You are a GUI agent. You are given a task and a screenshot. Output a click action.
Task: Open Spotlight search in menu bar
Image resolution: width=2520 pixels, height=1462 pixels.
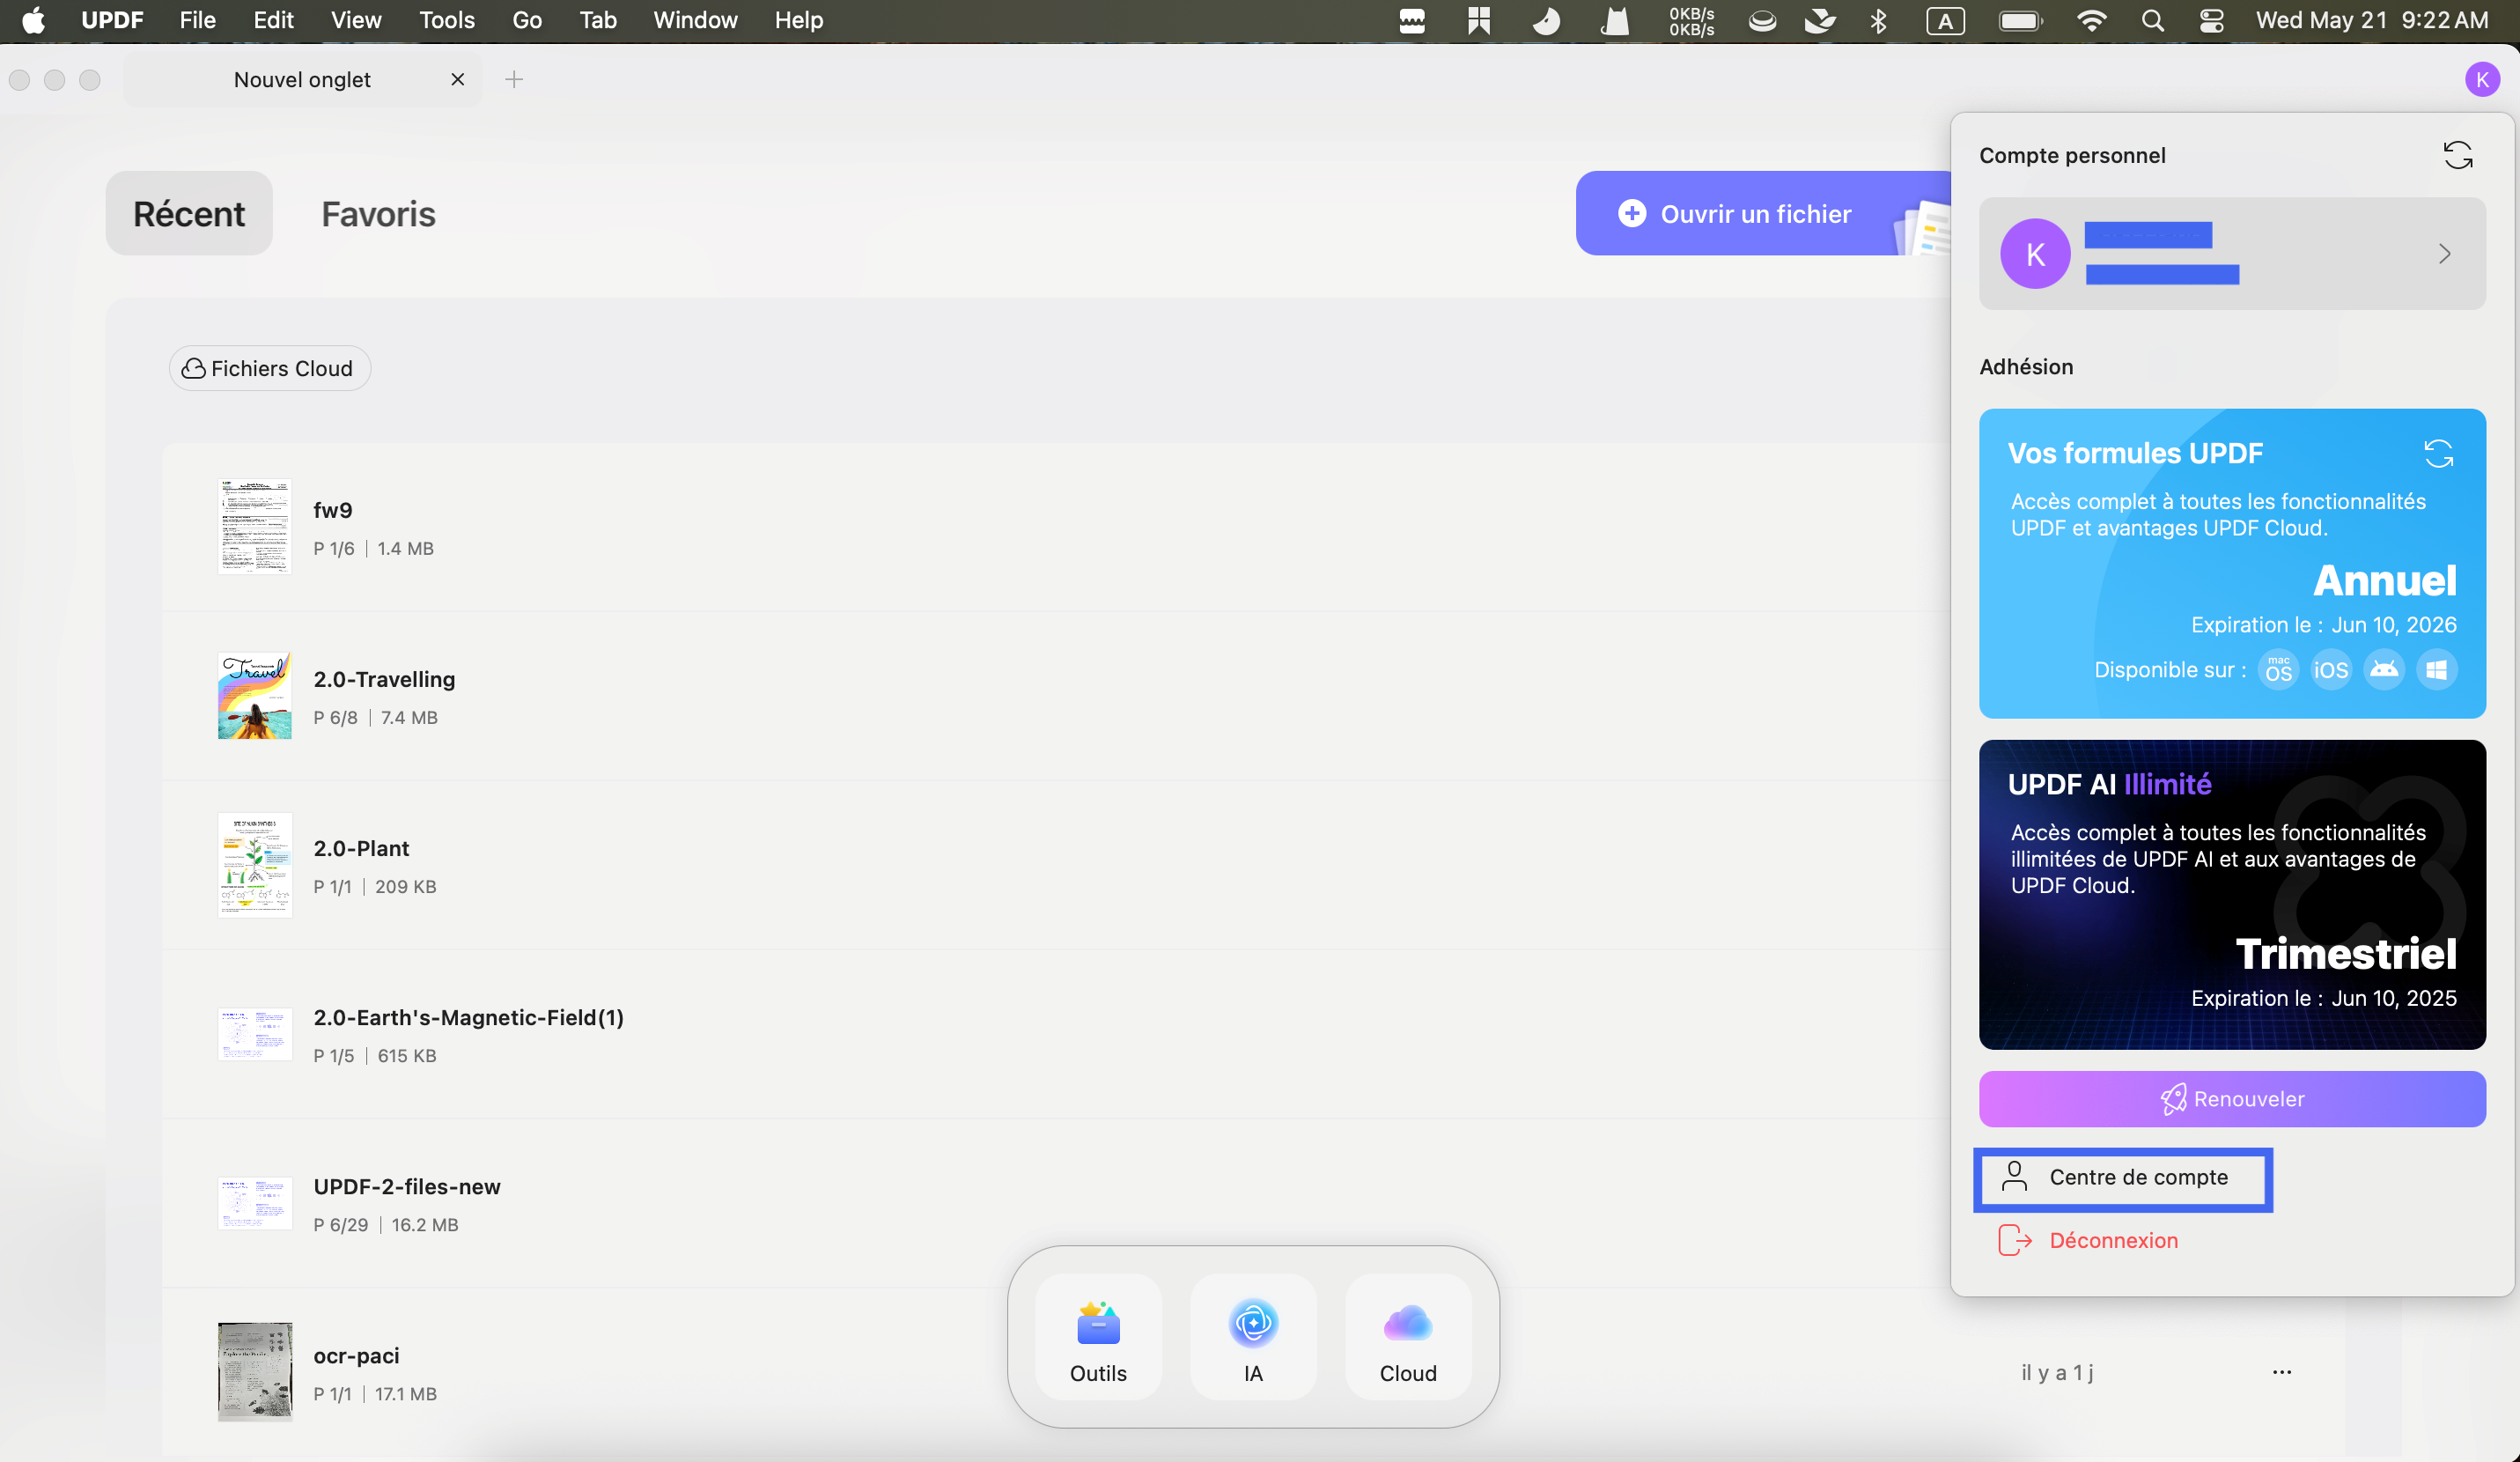pos(2153,20)
